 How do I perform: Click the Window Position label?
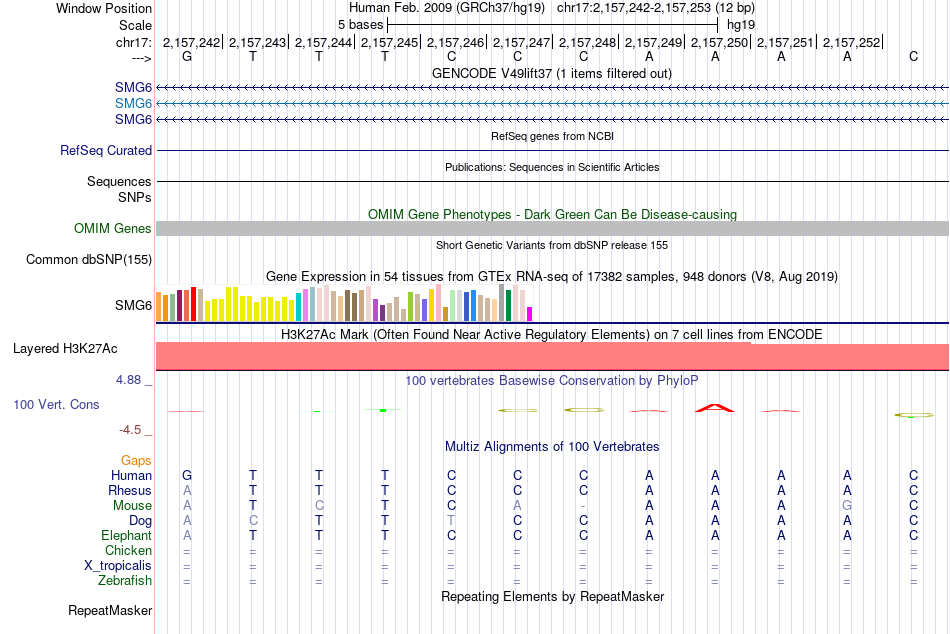point(104,8)
